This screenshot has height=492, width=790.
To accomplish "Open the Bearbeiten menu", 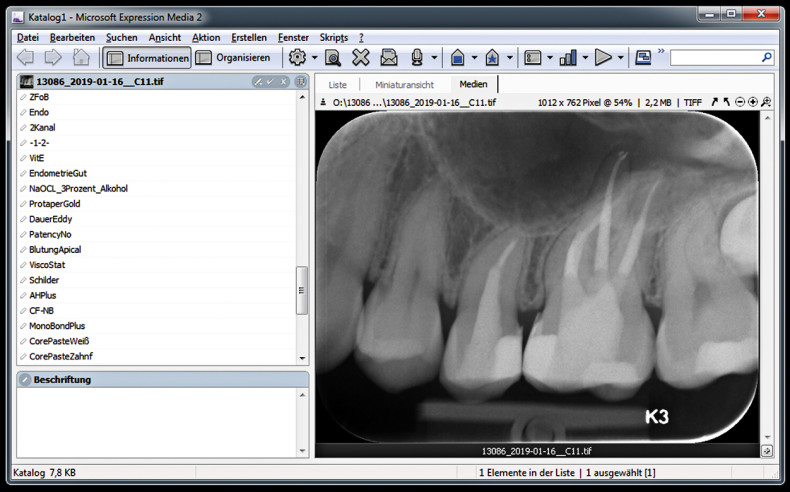I will pyautogui.click(x=72, y=38).
